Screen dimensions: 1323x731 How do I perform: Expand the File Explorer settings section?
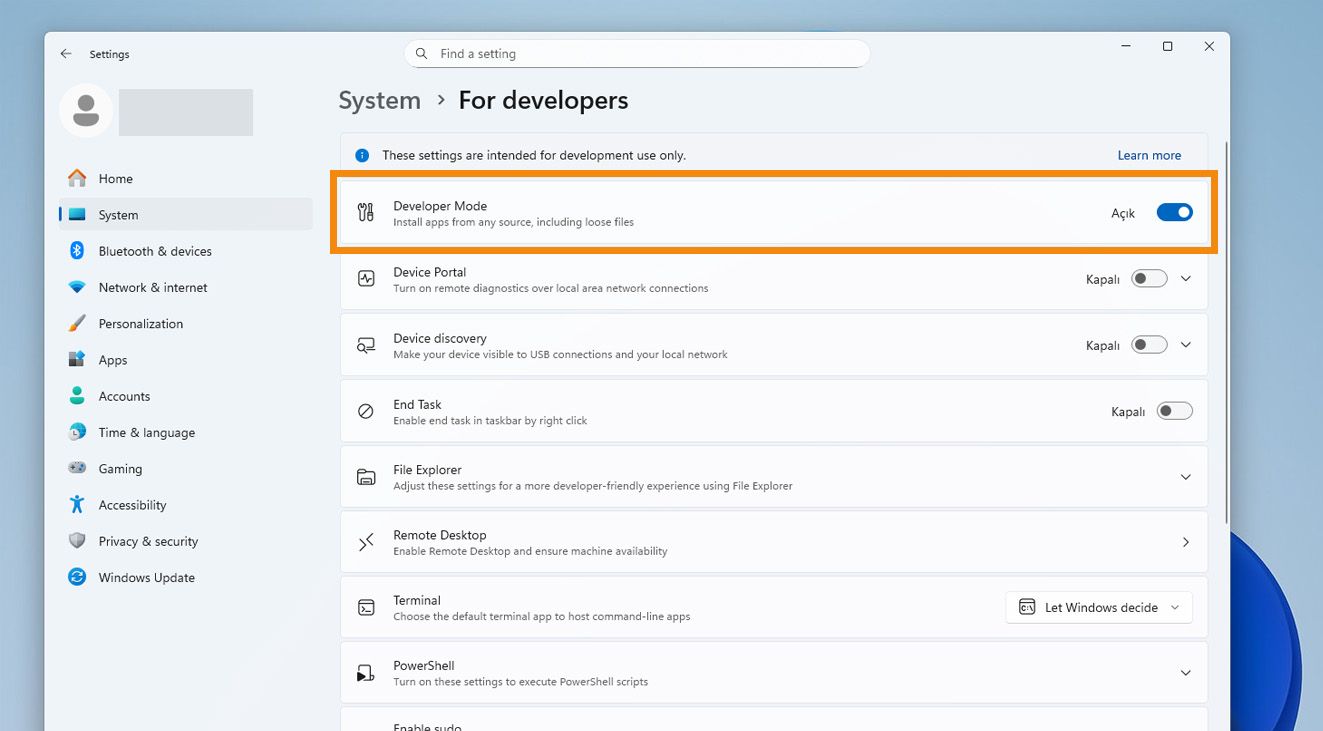click(1185, 477)
